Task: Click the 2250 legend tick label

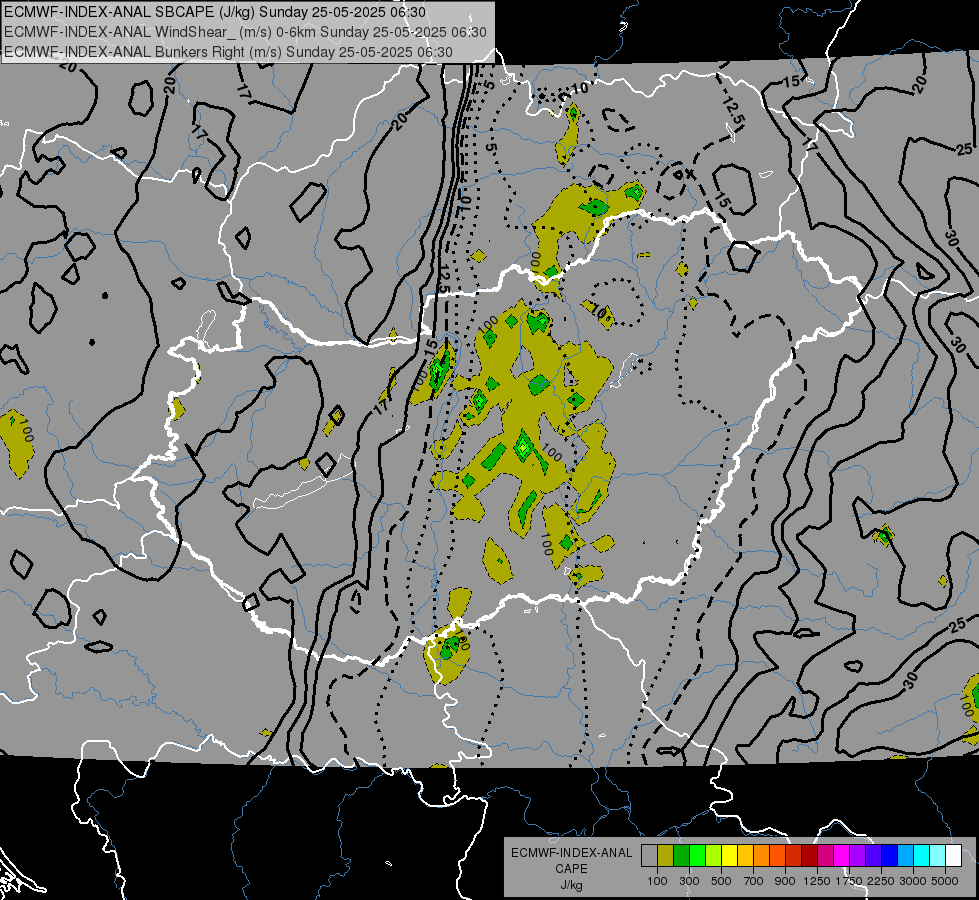Action: (x=881, y=881)
